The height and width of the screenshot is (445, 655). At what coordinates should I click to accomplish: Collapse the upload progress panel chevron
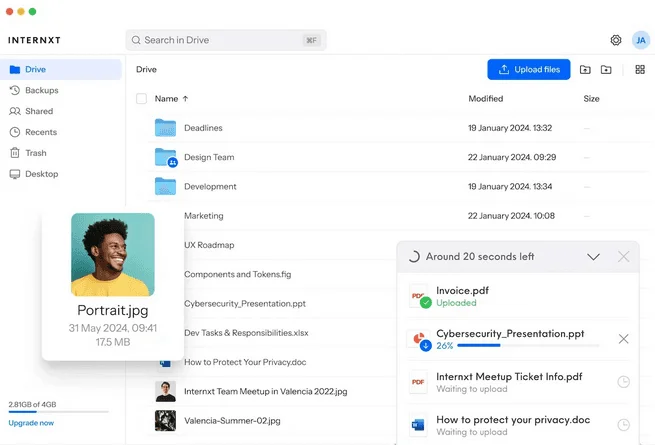click(x=594, y=257)
